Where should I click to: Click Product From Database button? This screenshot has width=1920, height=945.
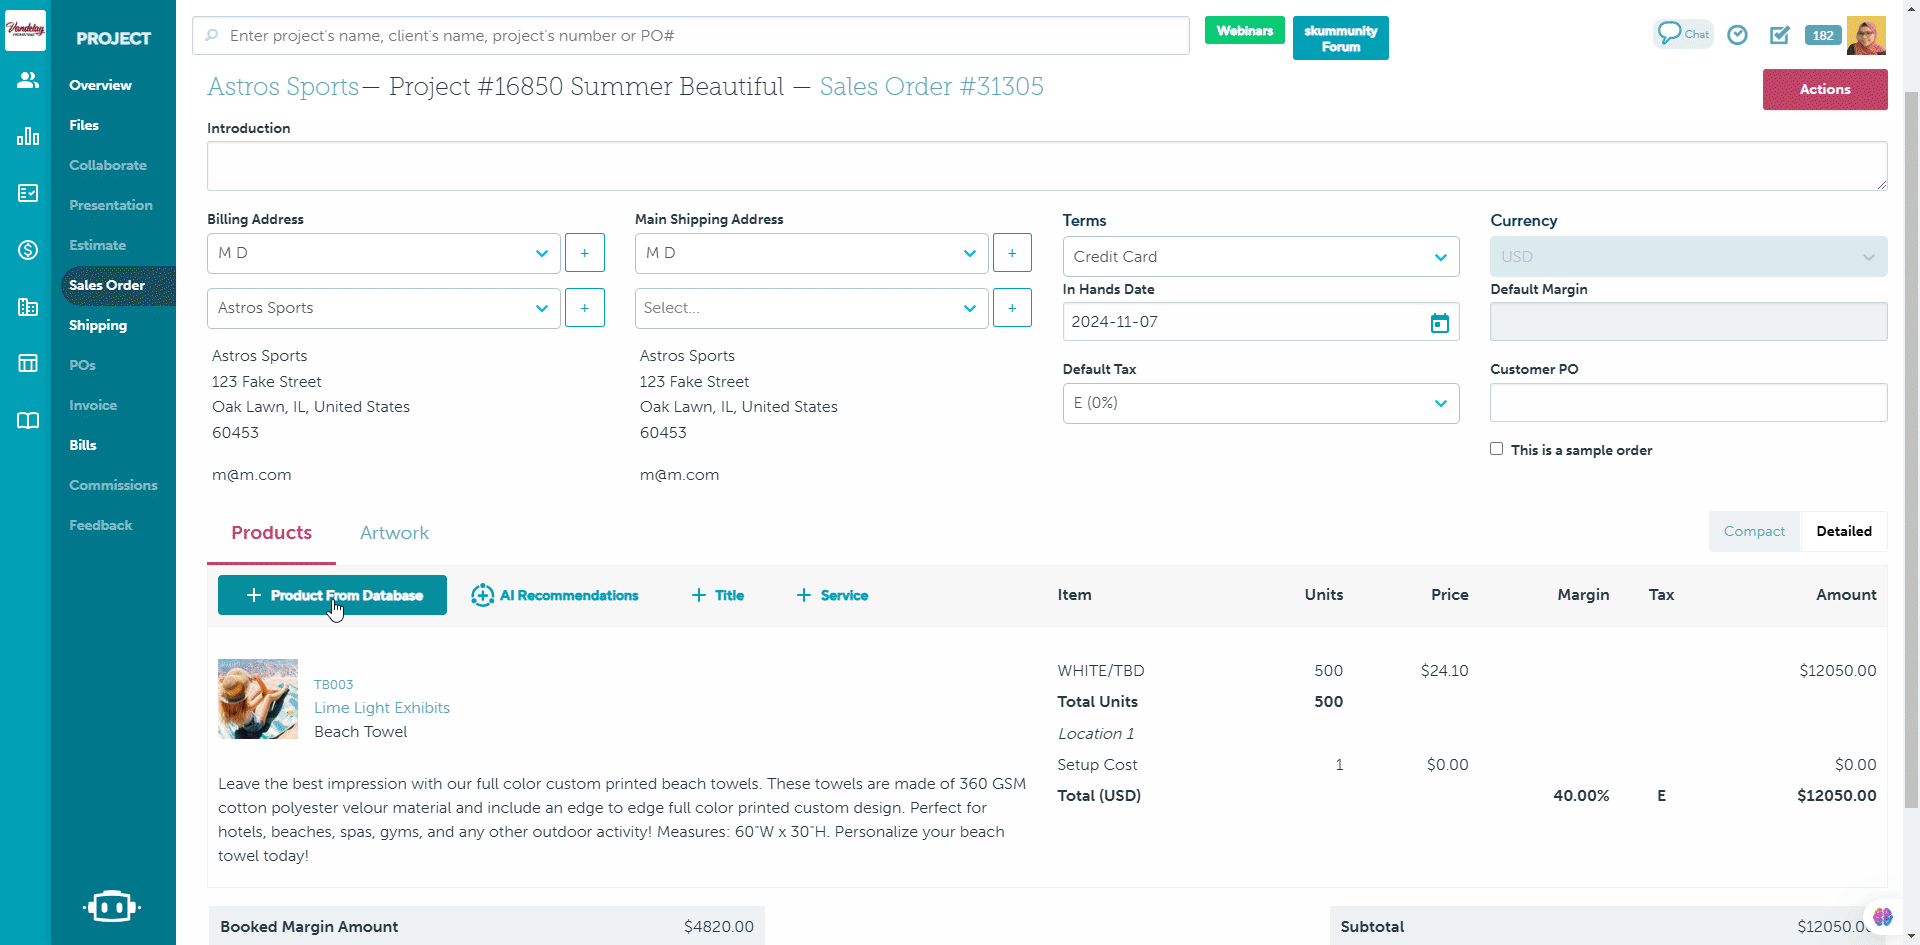(332, 595)
